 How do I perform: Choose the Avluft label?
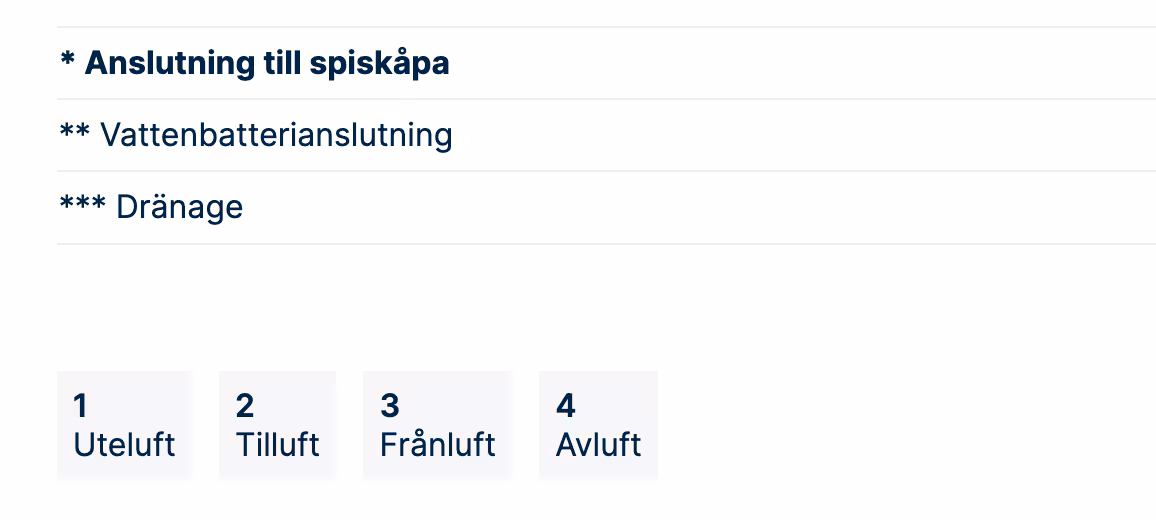click(x=598, y=444)
